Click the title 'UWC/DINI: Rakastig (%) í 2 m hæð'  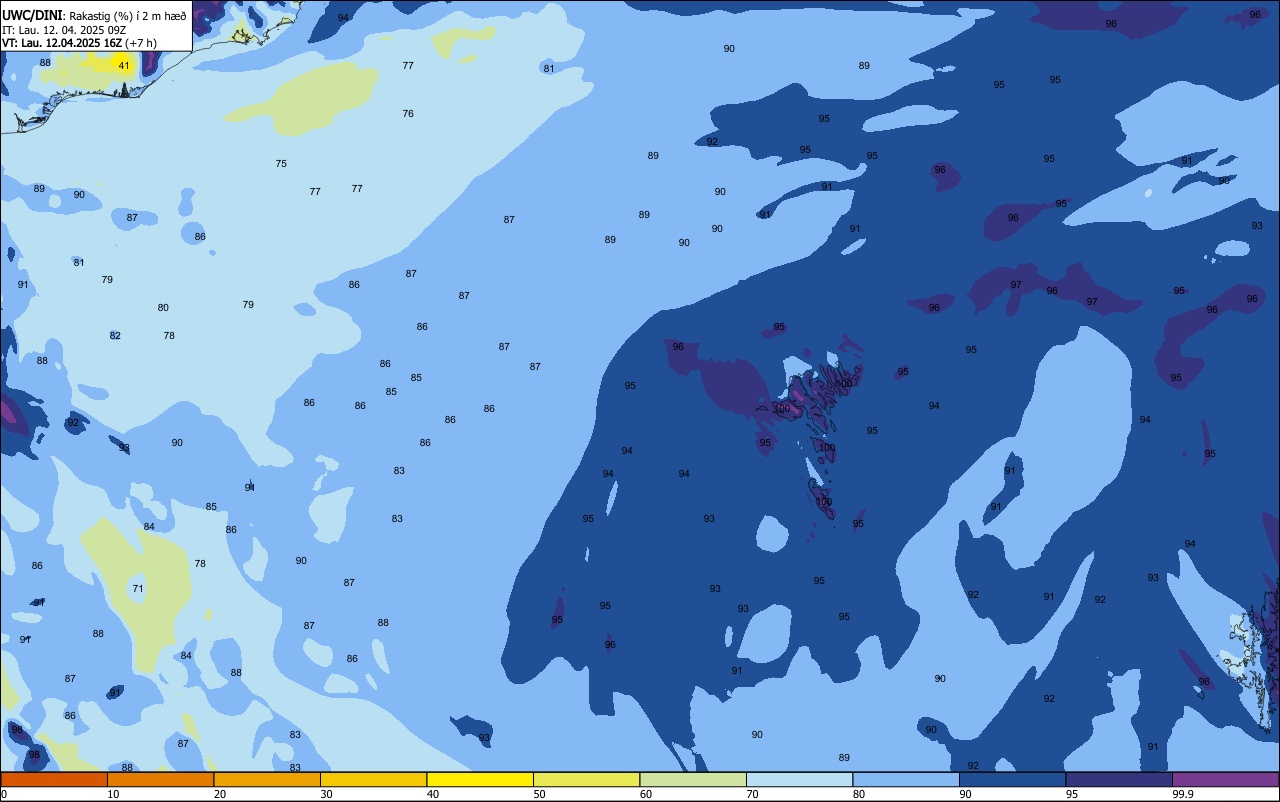[94, 15]
